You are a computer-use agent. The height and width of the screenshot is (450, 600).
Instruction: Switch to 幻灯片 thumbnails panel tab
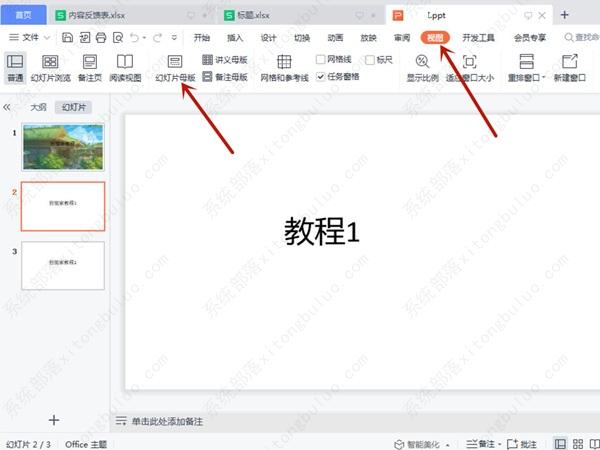click(73, 108)
